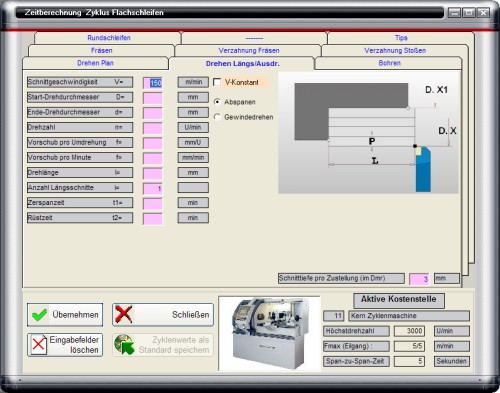Click the Übernehmen button
This screenshot has height=393, width=500.
pos(65,315)
